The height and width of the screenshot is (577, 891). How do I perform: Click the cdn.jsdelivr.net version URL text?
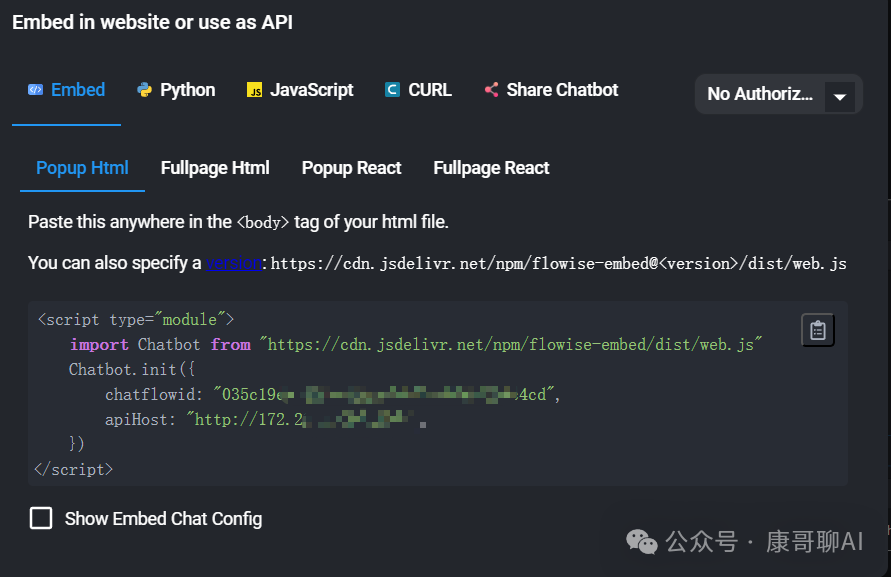[x=559, y=263]
